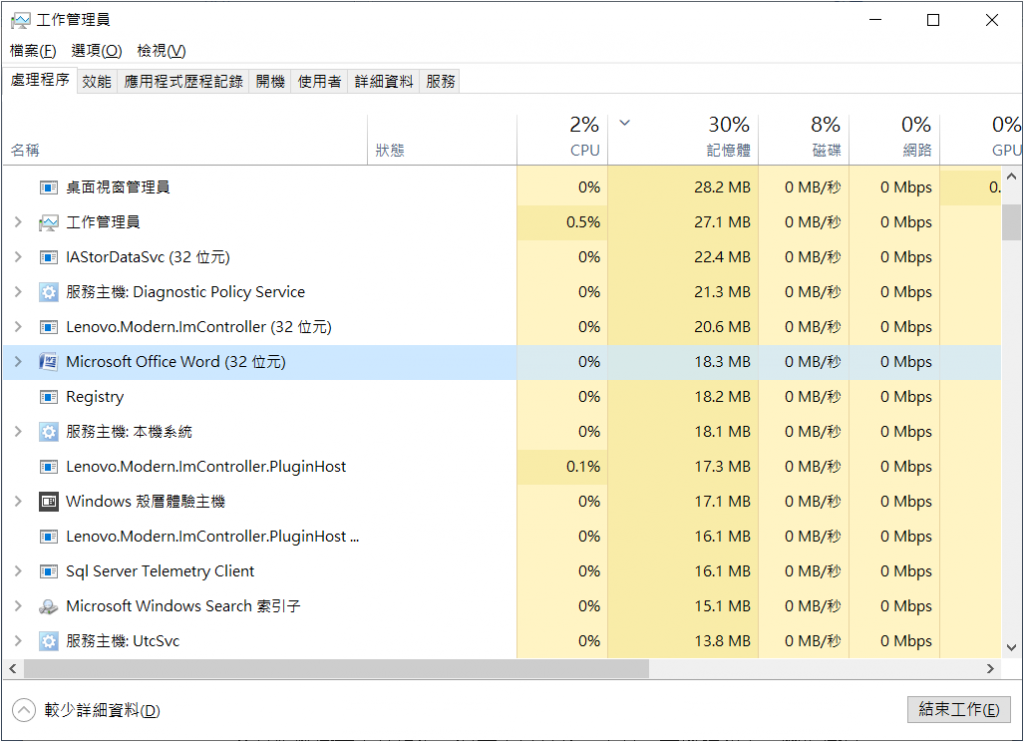1024x742 pixels.
Task: Expand the 工作管理員 process group
Action: 18,222
